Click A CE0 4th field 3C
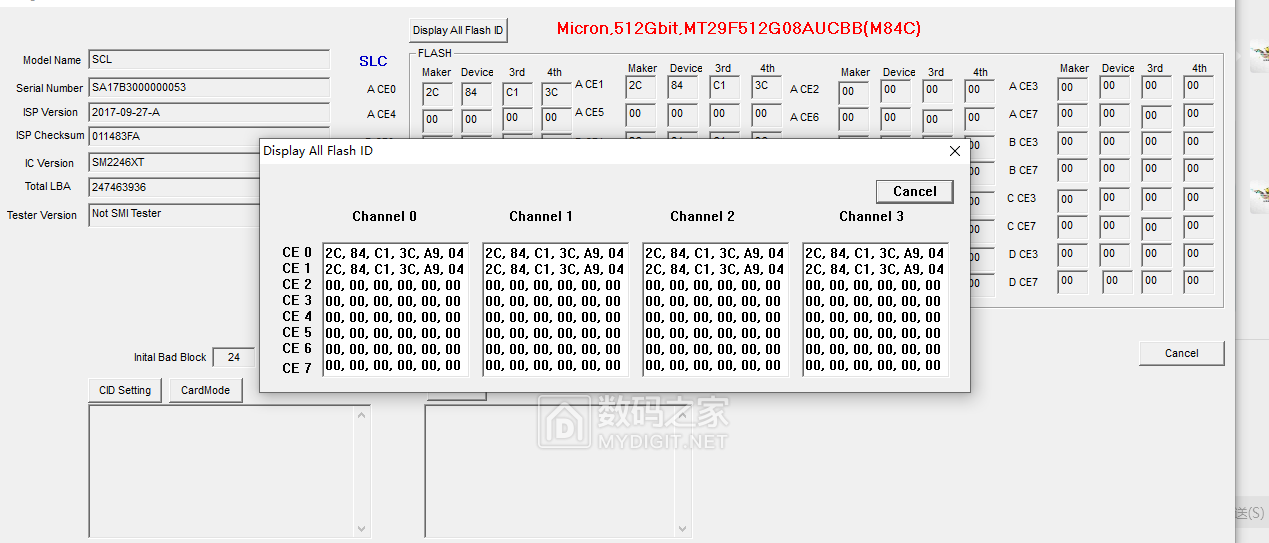The width and height of the screenshot is (1269, 543). click(x=556, y=93)
